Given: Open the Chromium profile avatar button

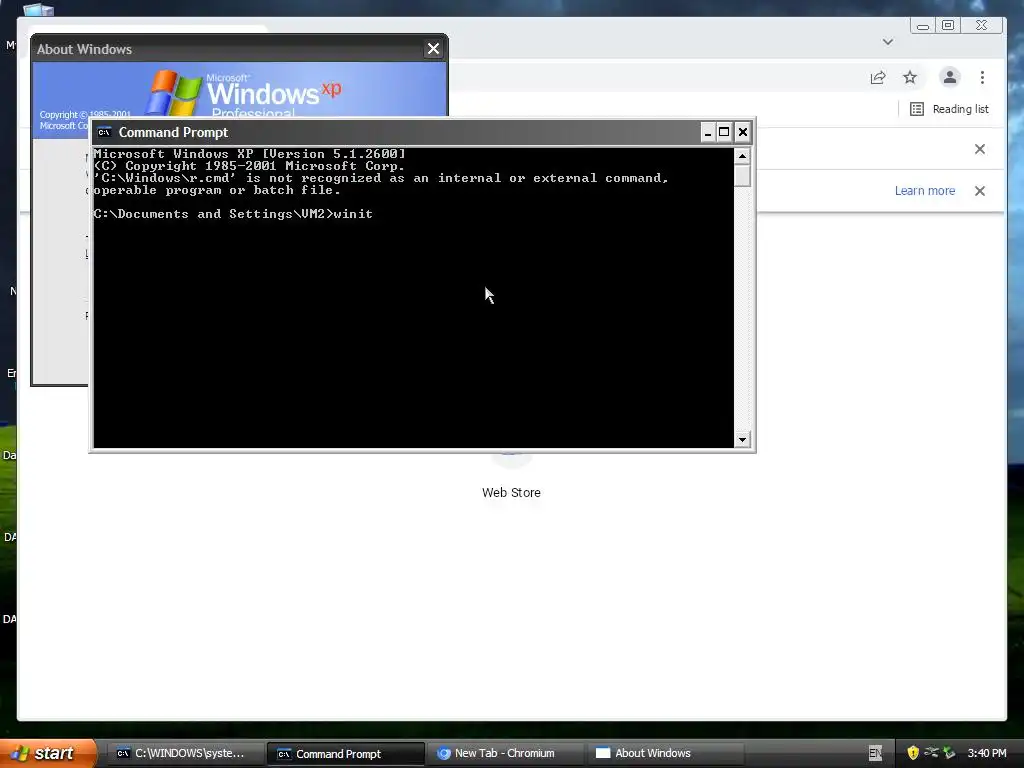Looking at the screenshot, I should (x=950, y=77).
